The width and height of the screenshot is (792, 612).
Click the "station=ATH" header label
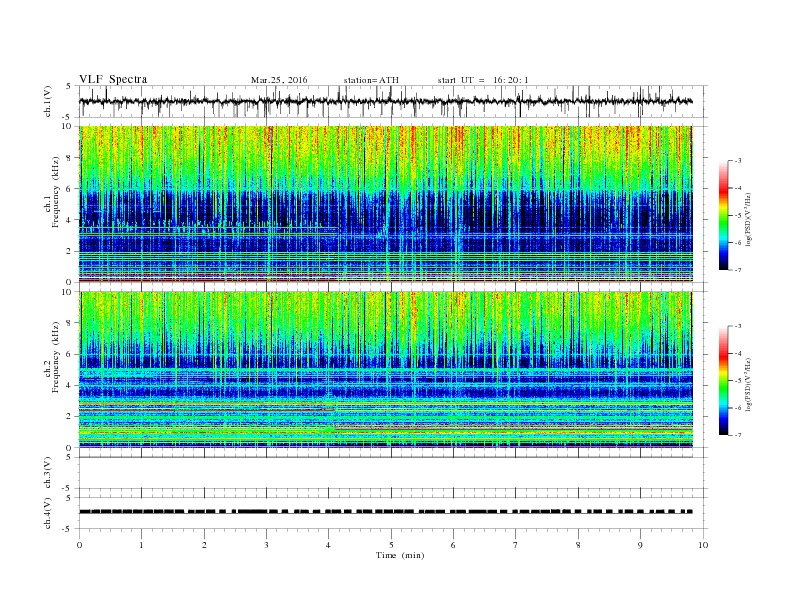click(371, 80)
